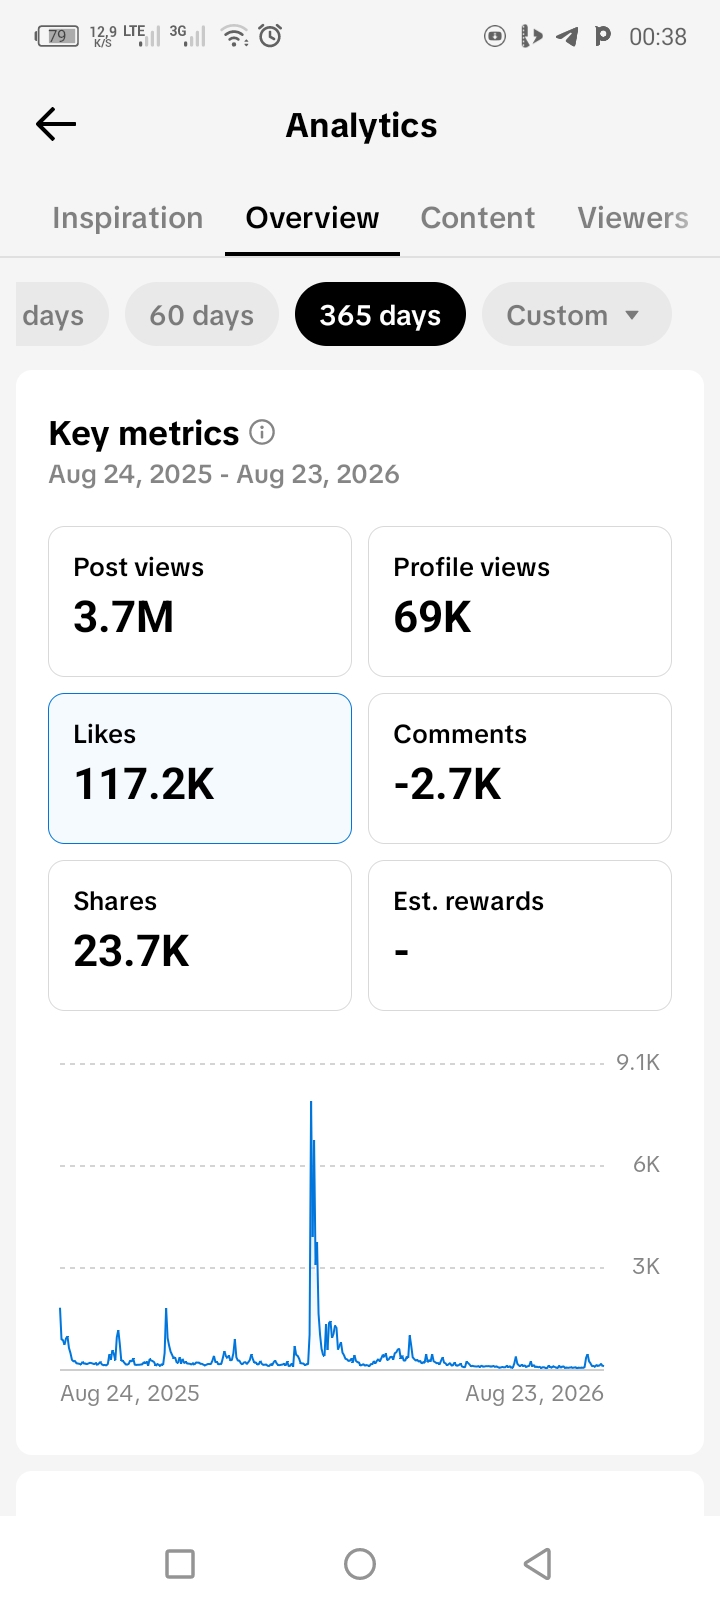Viewport: 720px width, 1612px height.
Task: Open Key metrics info icon
Action: tap(262, 432)
